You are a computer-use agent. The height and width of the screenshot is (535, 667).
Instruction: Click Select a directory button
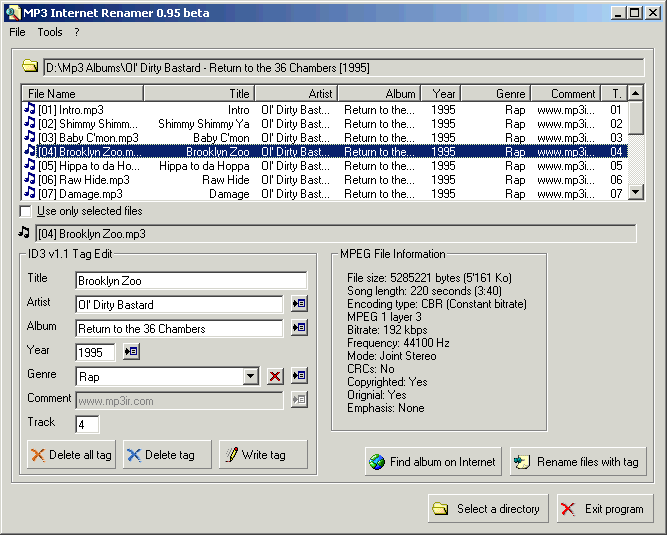[488, 509]
